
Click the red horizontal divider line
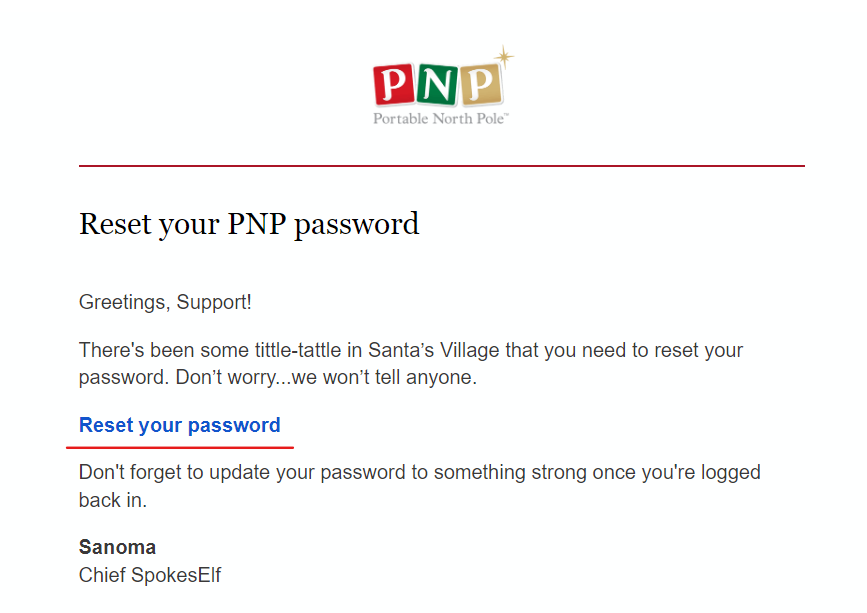click(x=442, y=165)
